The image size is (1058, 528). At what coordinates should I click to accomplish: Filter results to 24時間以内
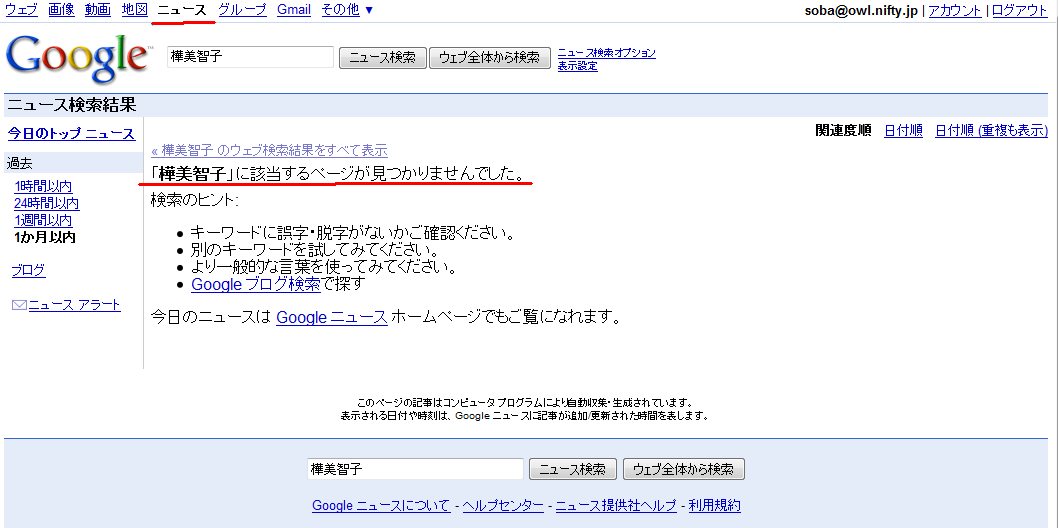point(47,204)
